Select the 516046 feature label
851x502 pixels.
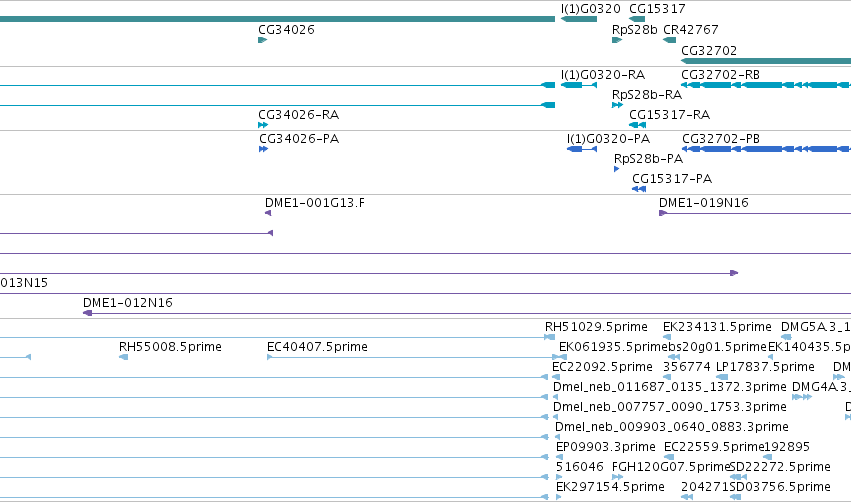click(580, 467)
